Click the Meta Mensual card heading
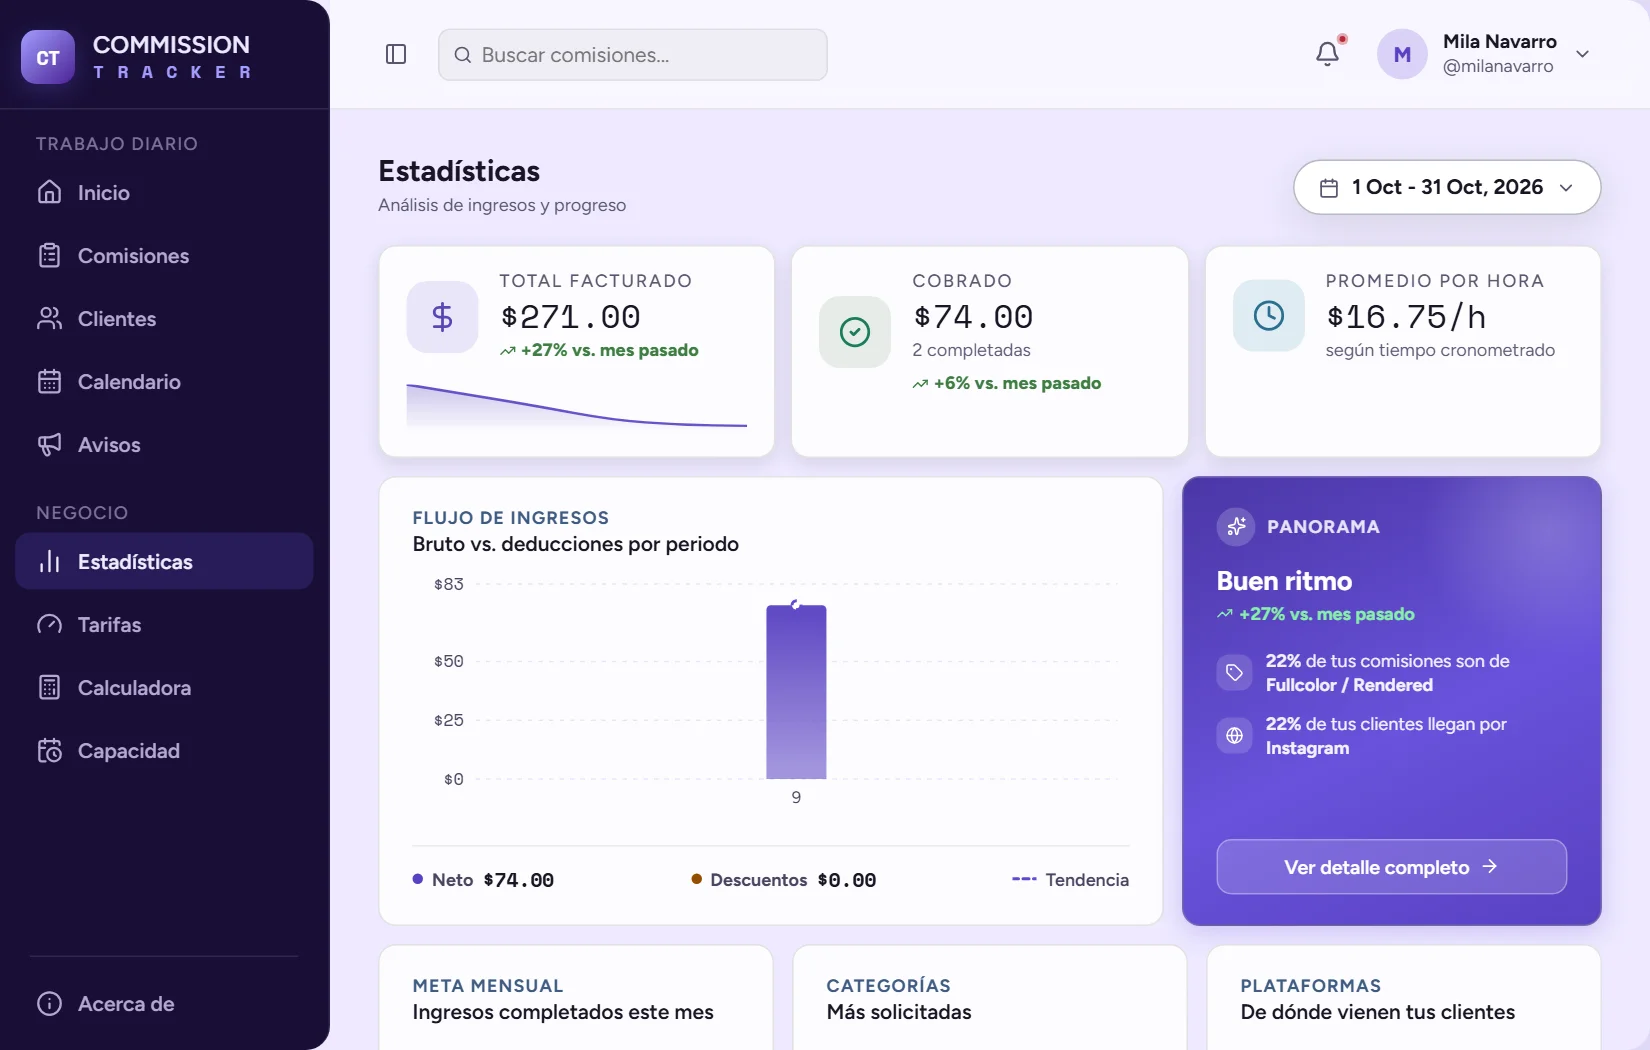Screen dimensions: 1650x1050 click(x=488, y=986)
